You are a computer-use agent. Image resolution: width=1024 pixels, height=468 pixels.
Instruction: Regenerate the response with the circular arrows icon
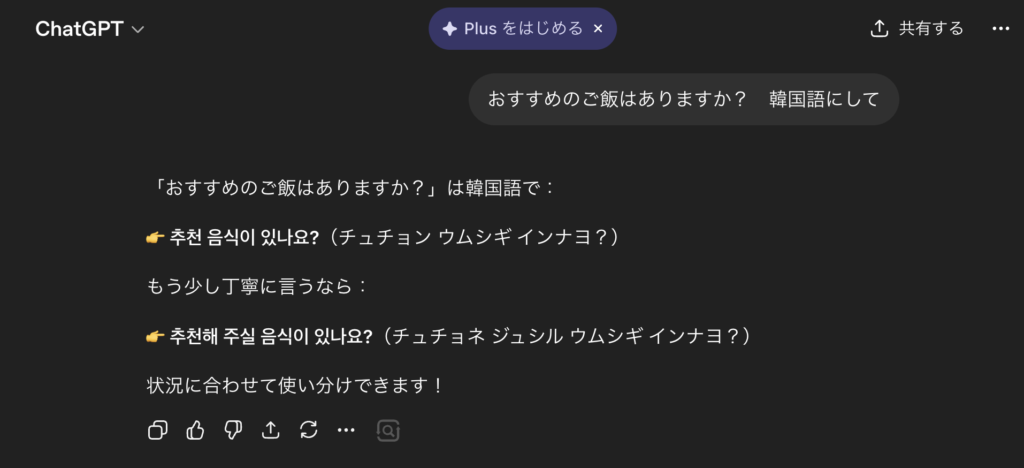[x=308, y=430]
